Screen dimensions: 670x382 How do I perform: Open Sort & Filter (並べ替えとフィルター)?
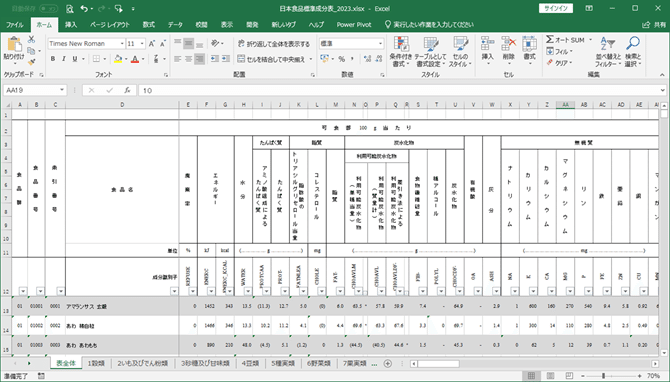point(607,51)
